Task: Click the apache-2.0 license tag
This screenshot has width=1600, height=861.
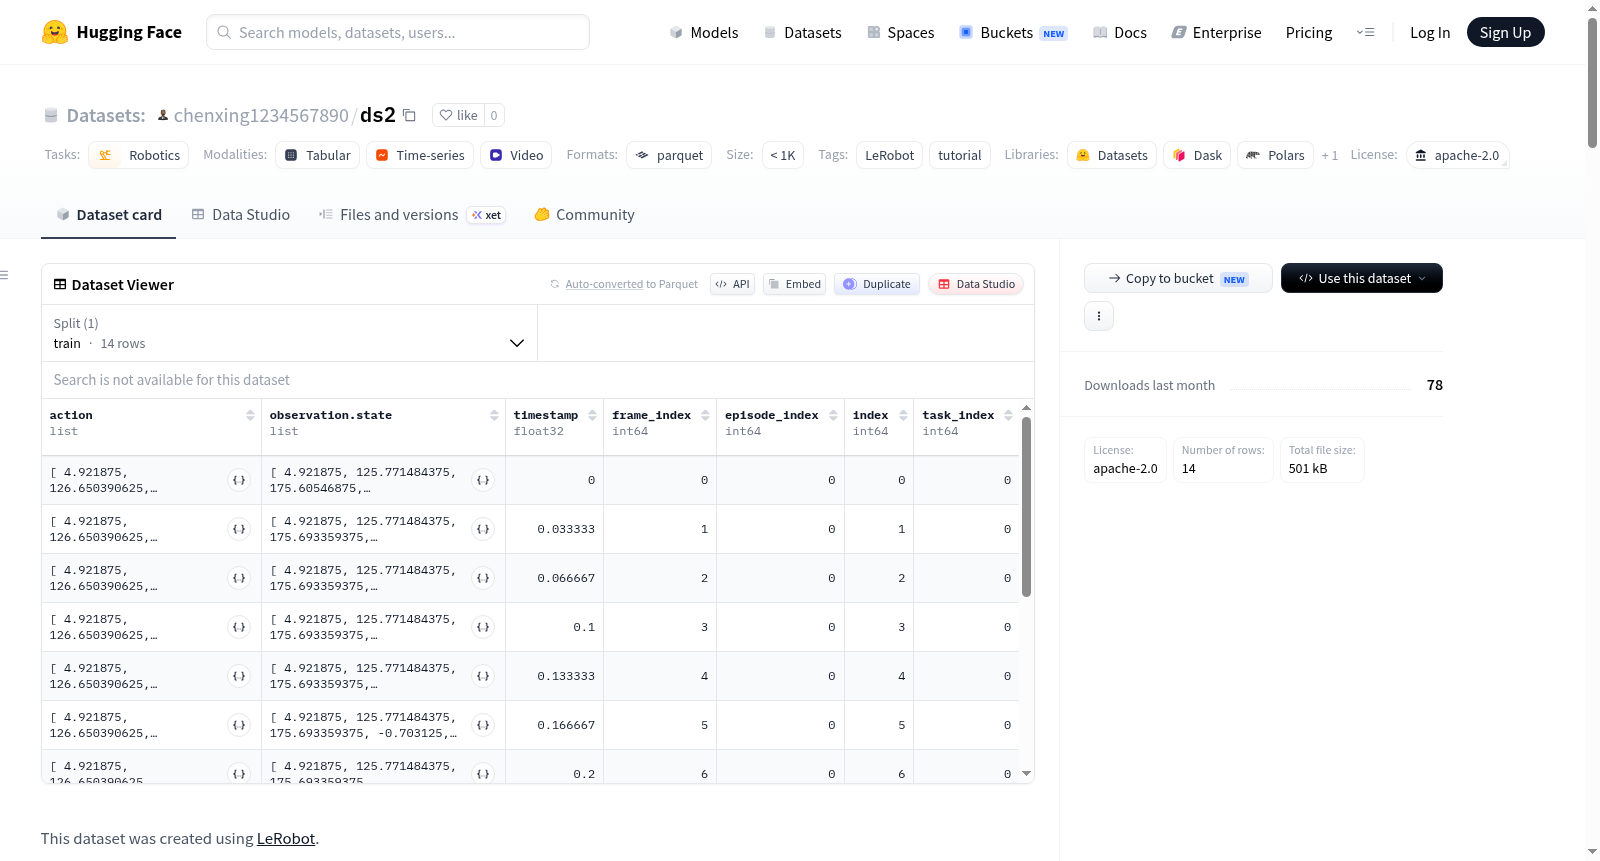Action: click(x=1457, y=155)
